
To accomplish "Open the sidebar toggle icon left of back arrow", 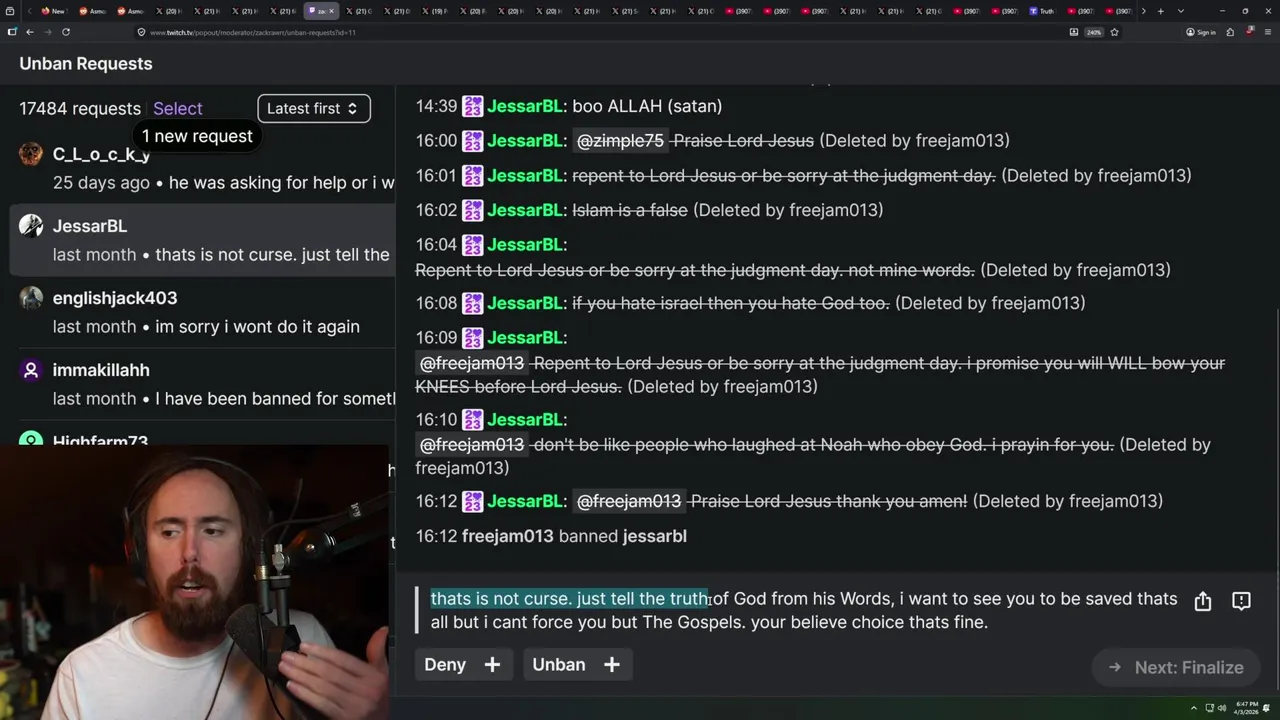I will coord(12,32).
